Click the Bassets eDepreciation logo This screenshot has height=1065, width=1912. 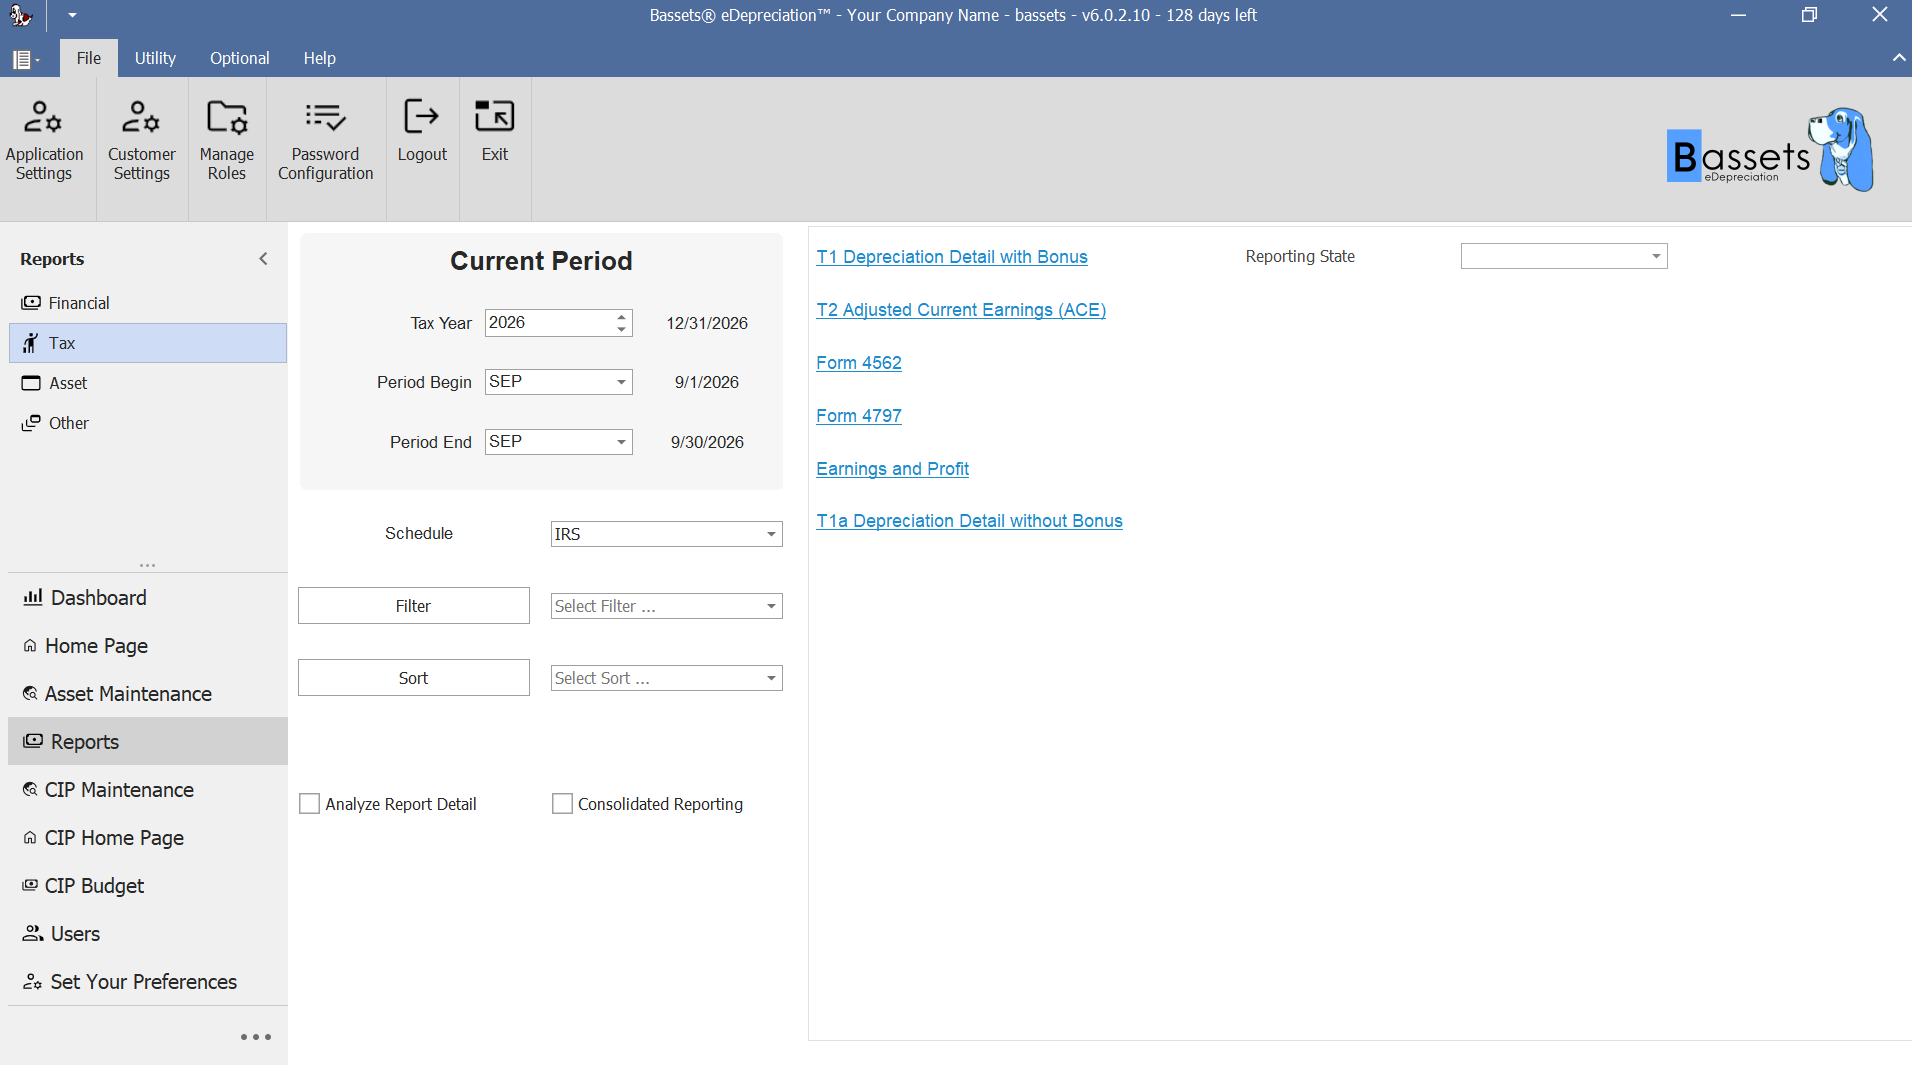pos(1770,150)
